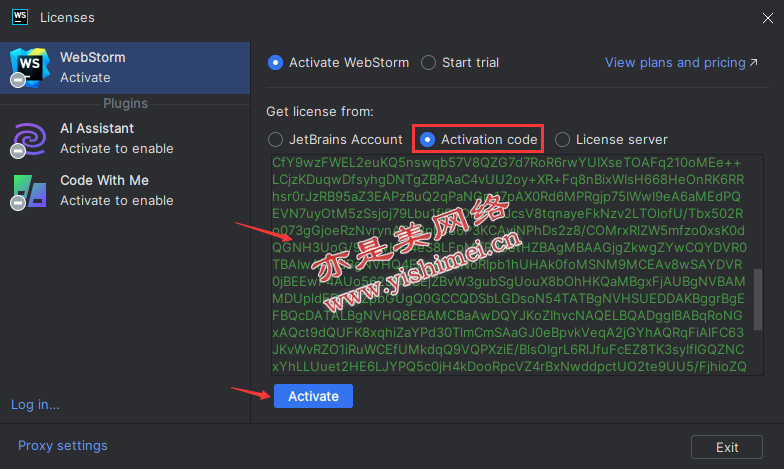This screenshot has height=469, width=784.
Task: Click the code line starting with LCjzKDuqwDfsyhg
Action: click(x=508, y=180)
